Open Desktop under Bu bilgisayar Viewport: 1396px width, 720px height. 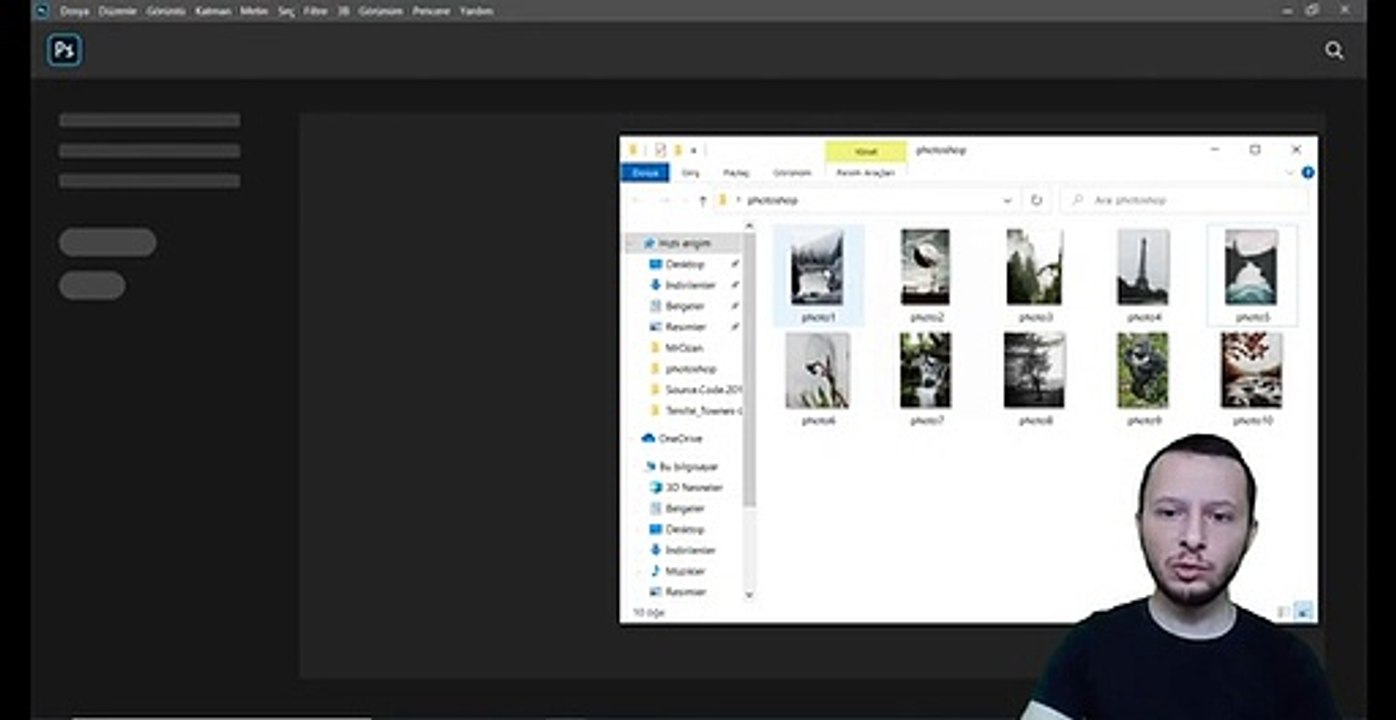click(685, 529)
